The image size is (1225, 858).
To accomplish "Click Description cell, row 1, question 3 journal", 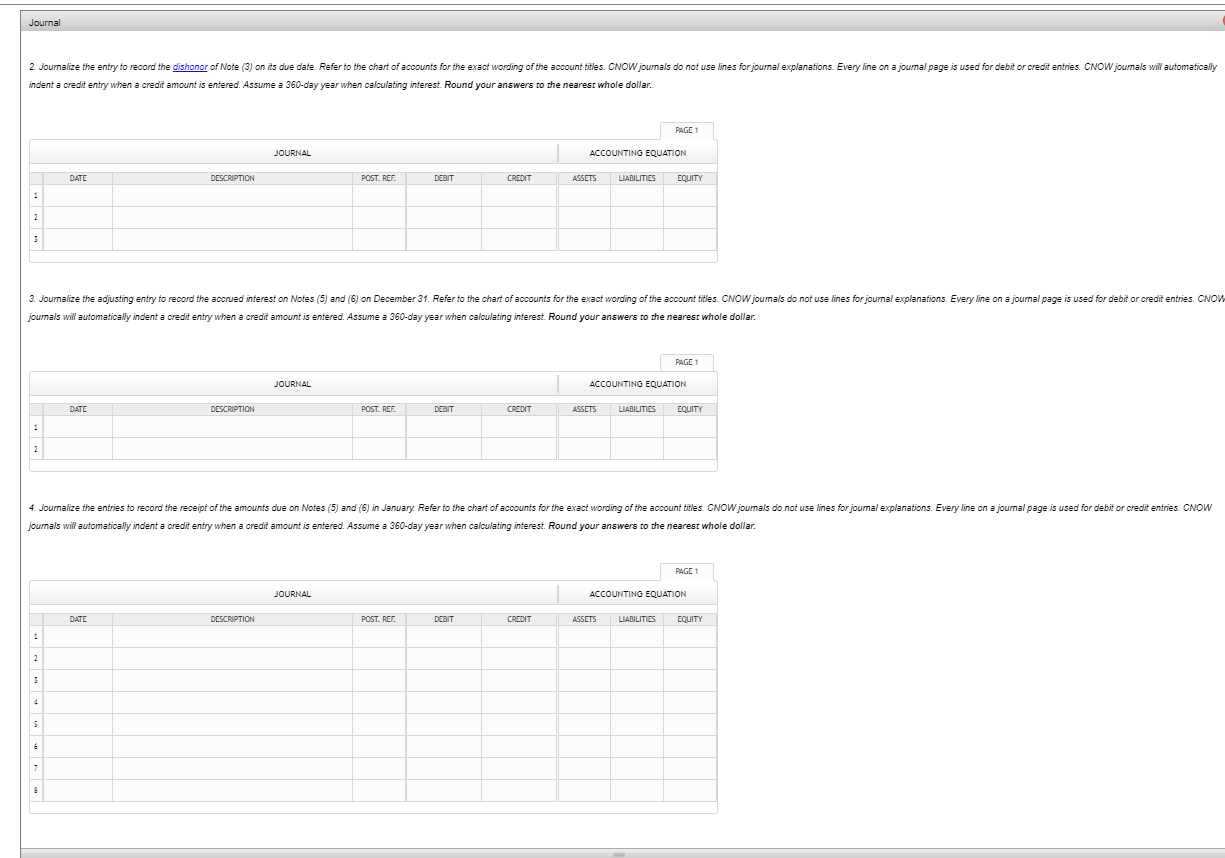I will point(232,427).
